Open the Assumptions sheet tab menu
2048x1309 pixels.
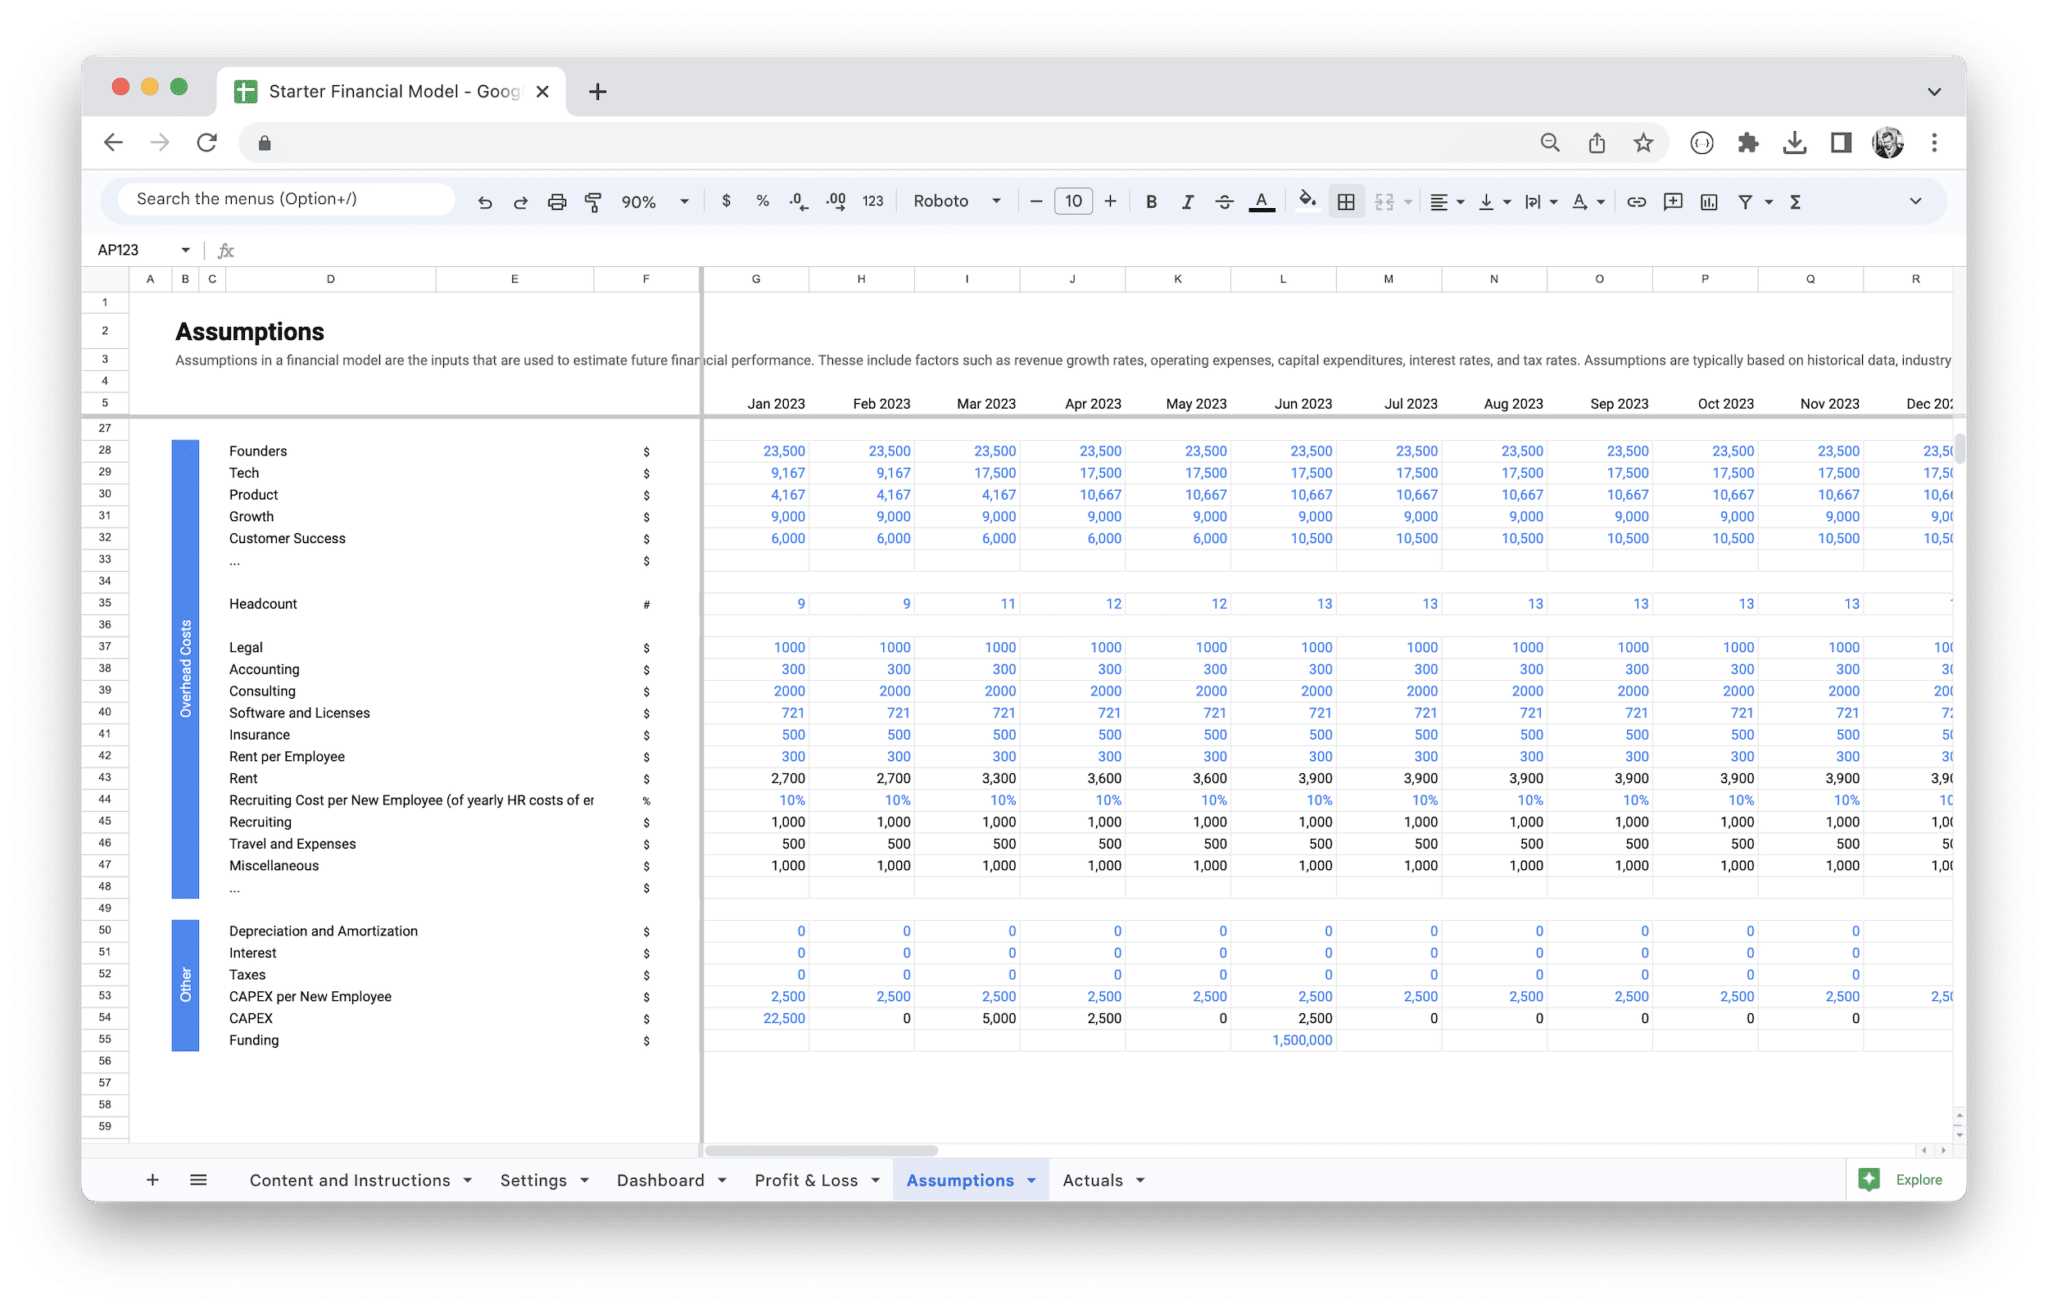tap(1031, 1180)
